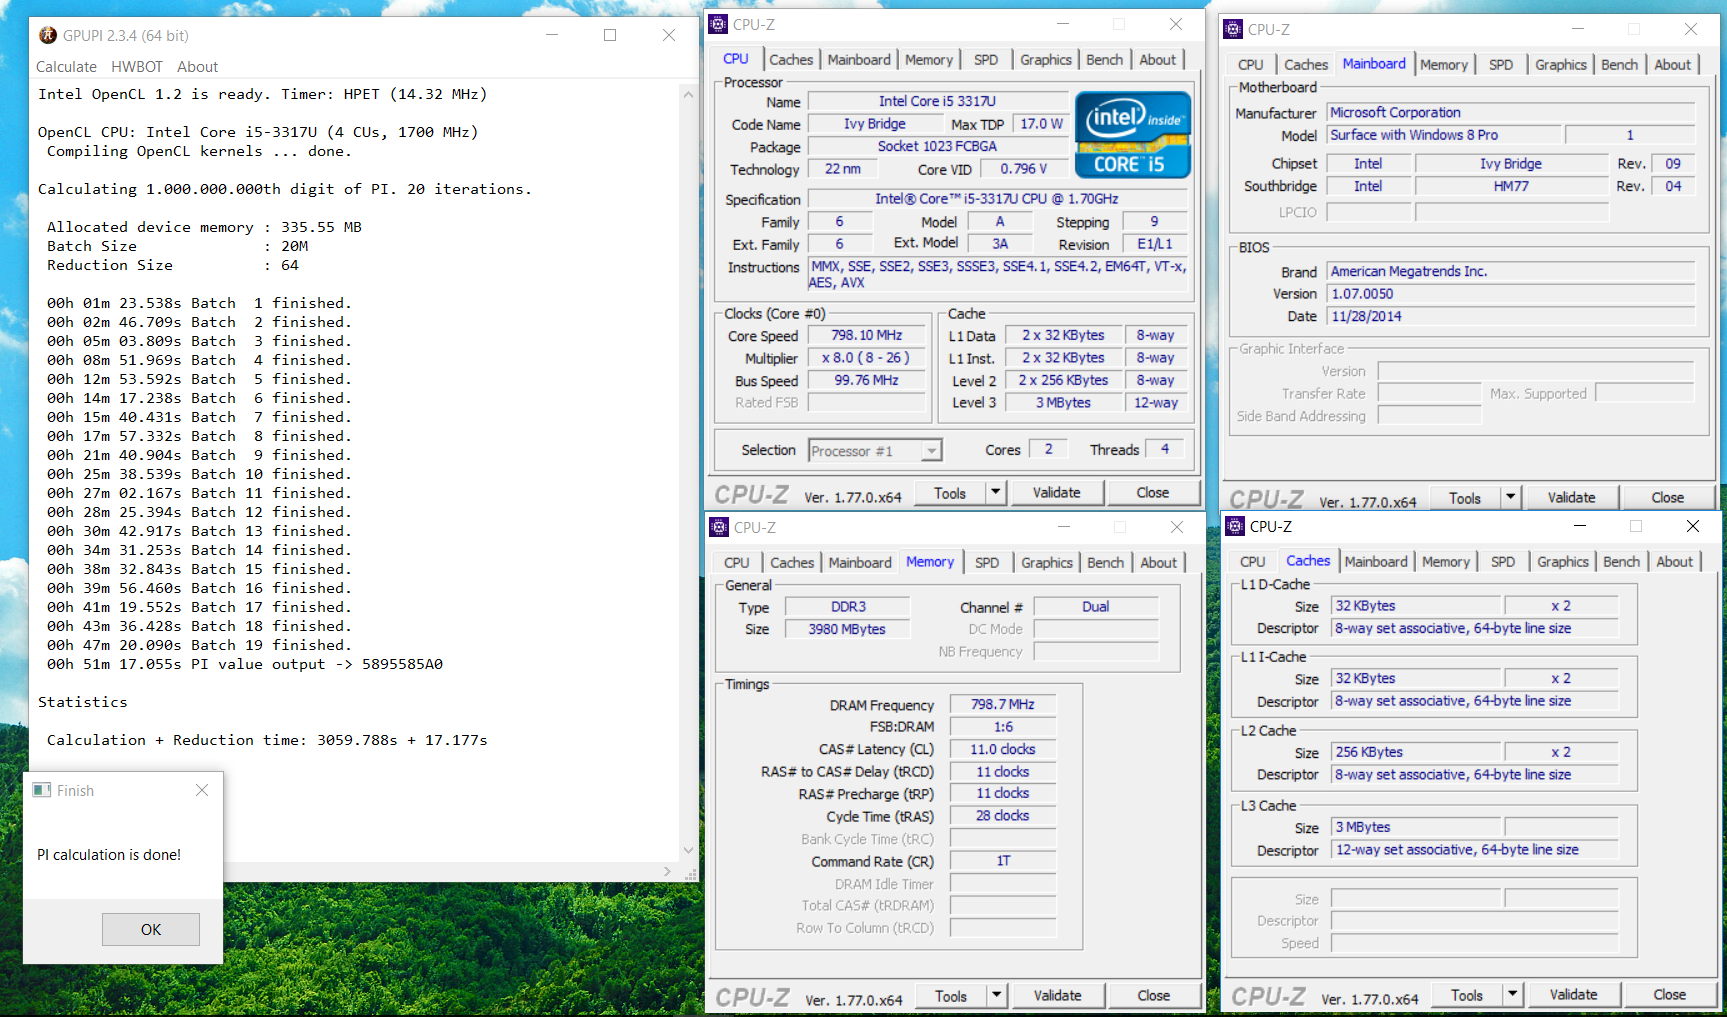This screenshot has width=1727, height=1017.
Task: Click Validate in the Caches window
Action: (1573, 994)
